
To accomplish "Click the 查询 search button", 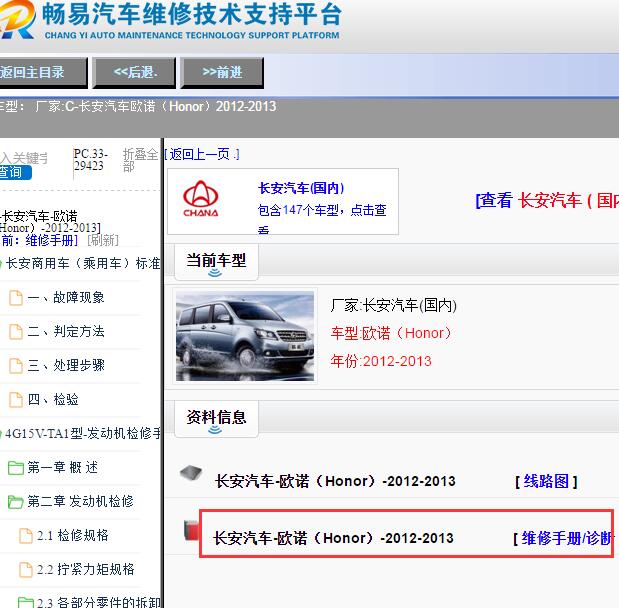I will coord(15,173).
